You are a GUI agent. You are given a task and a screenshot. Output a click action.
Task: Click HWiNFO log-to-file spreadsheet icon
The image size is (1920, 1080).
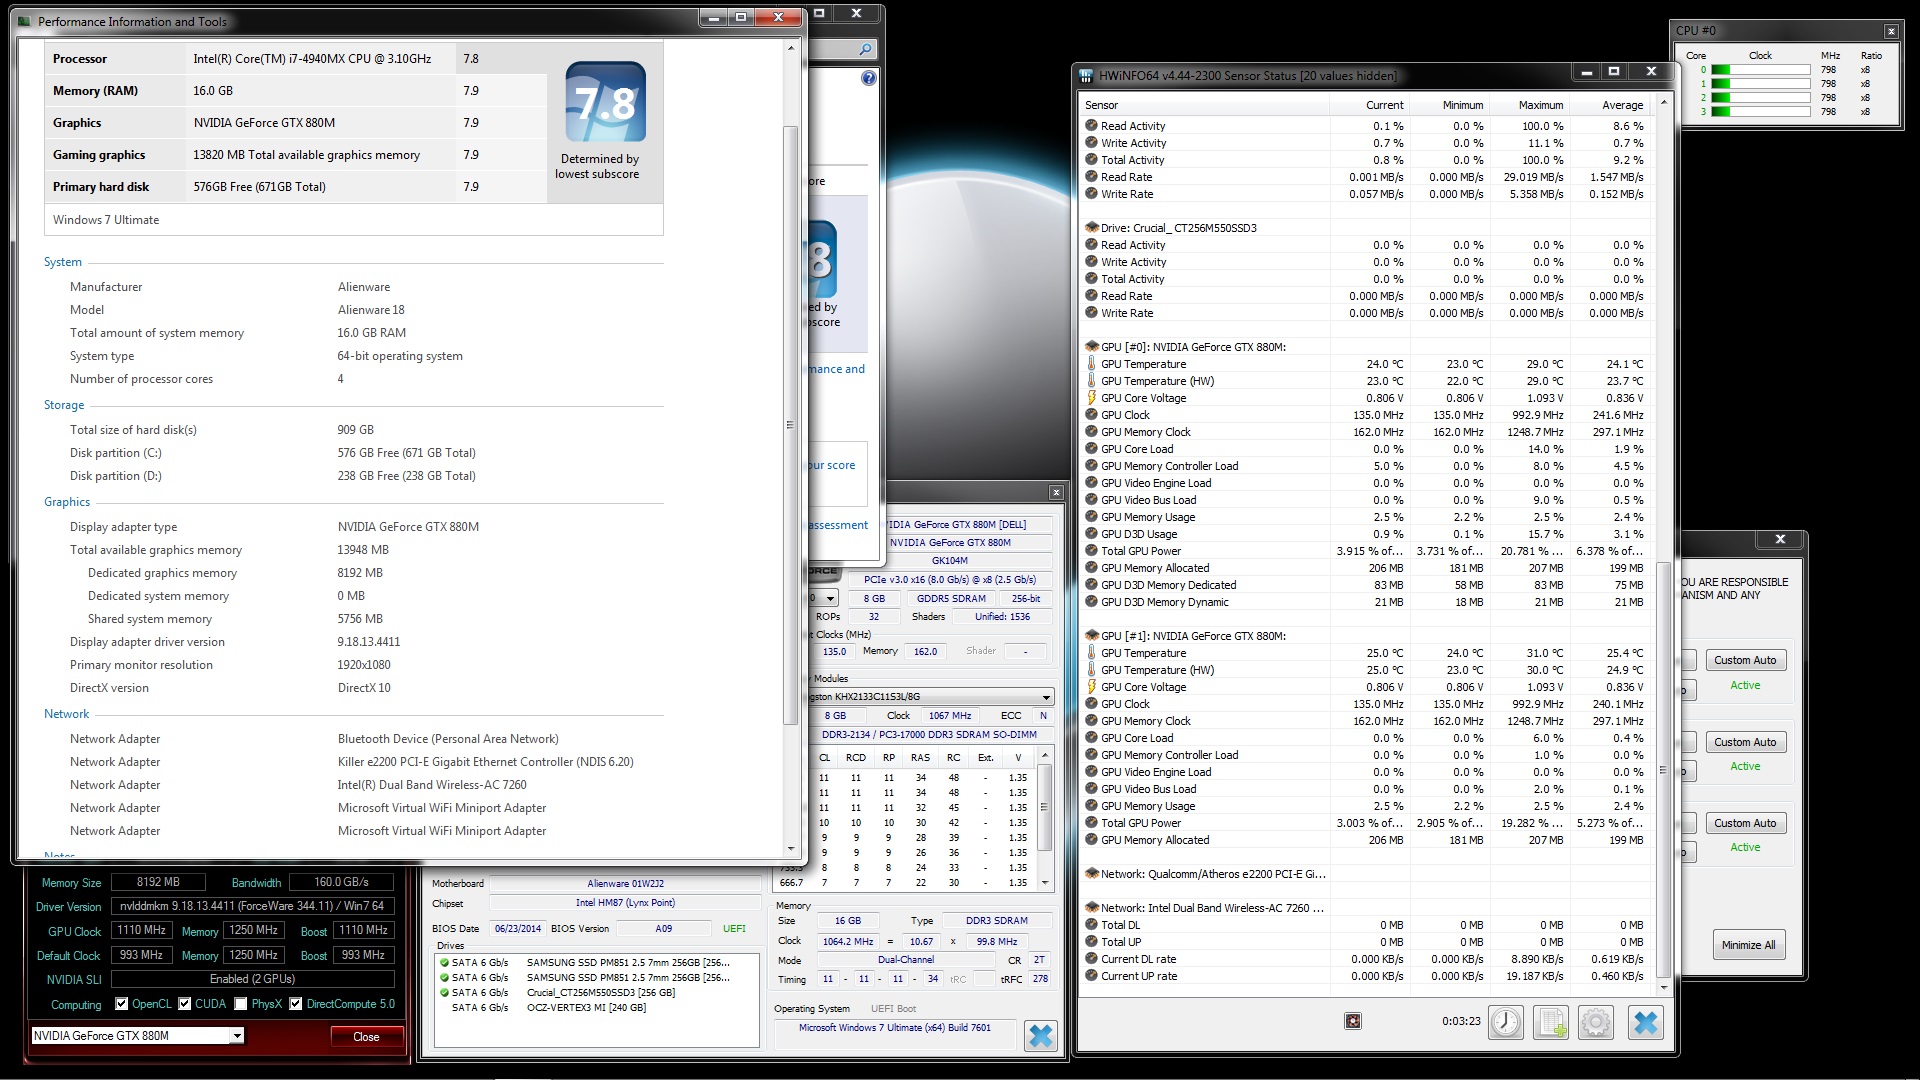coord(1551,1022)
